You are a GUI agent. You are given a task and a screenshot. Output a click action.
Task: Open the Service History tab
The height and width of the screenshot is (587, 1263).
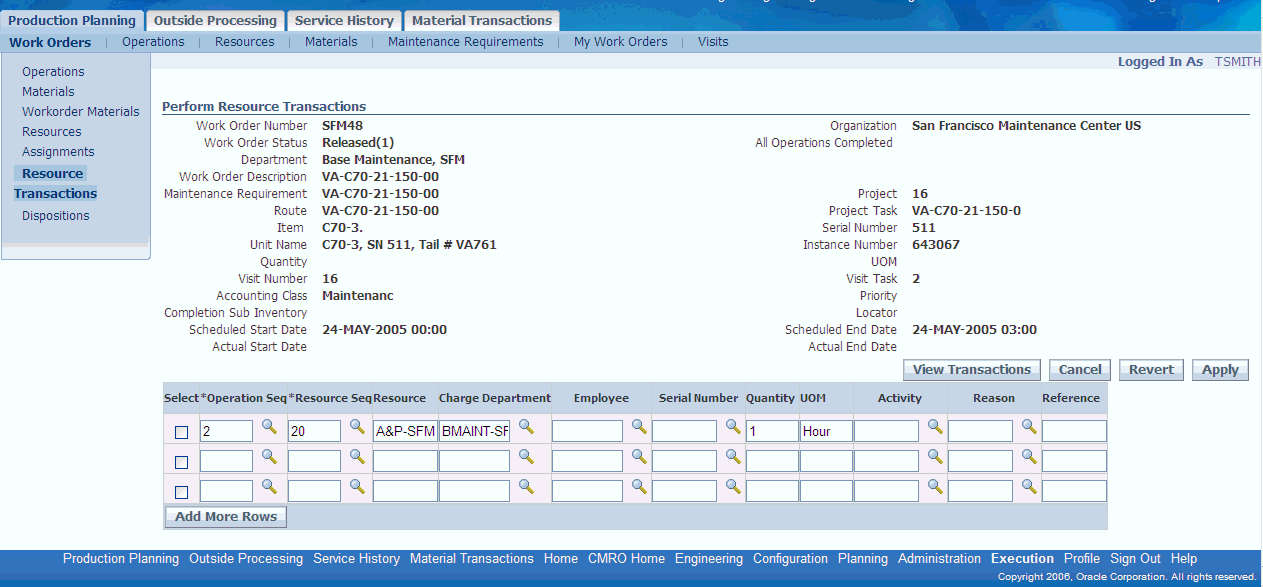(x=344, y=20)
